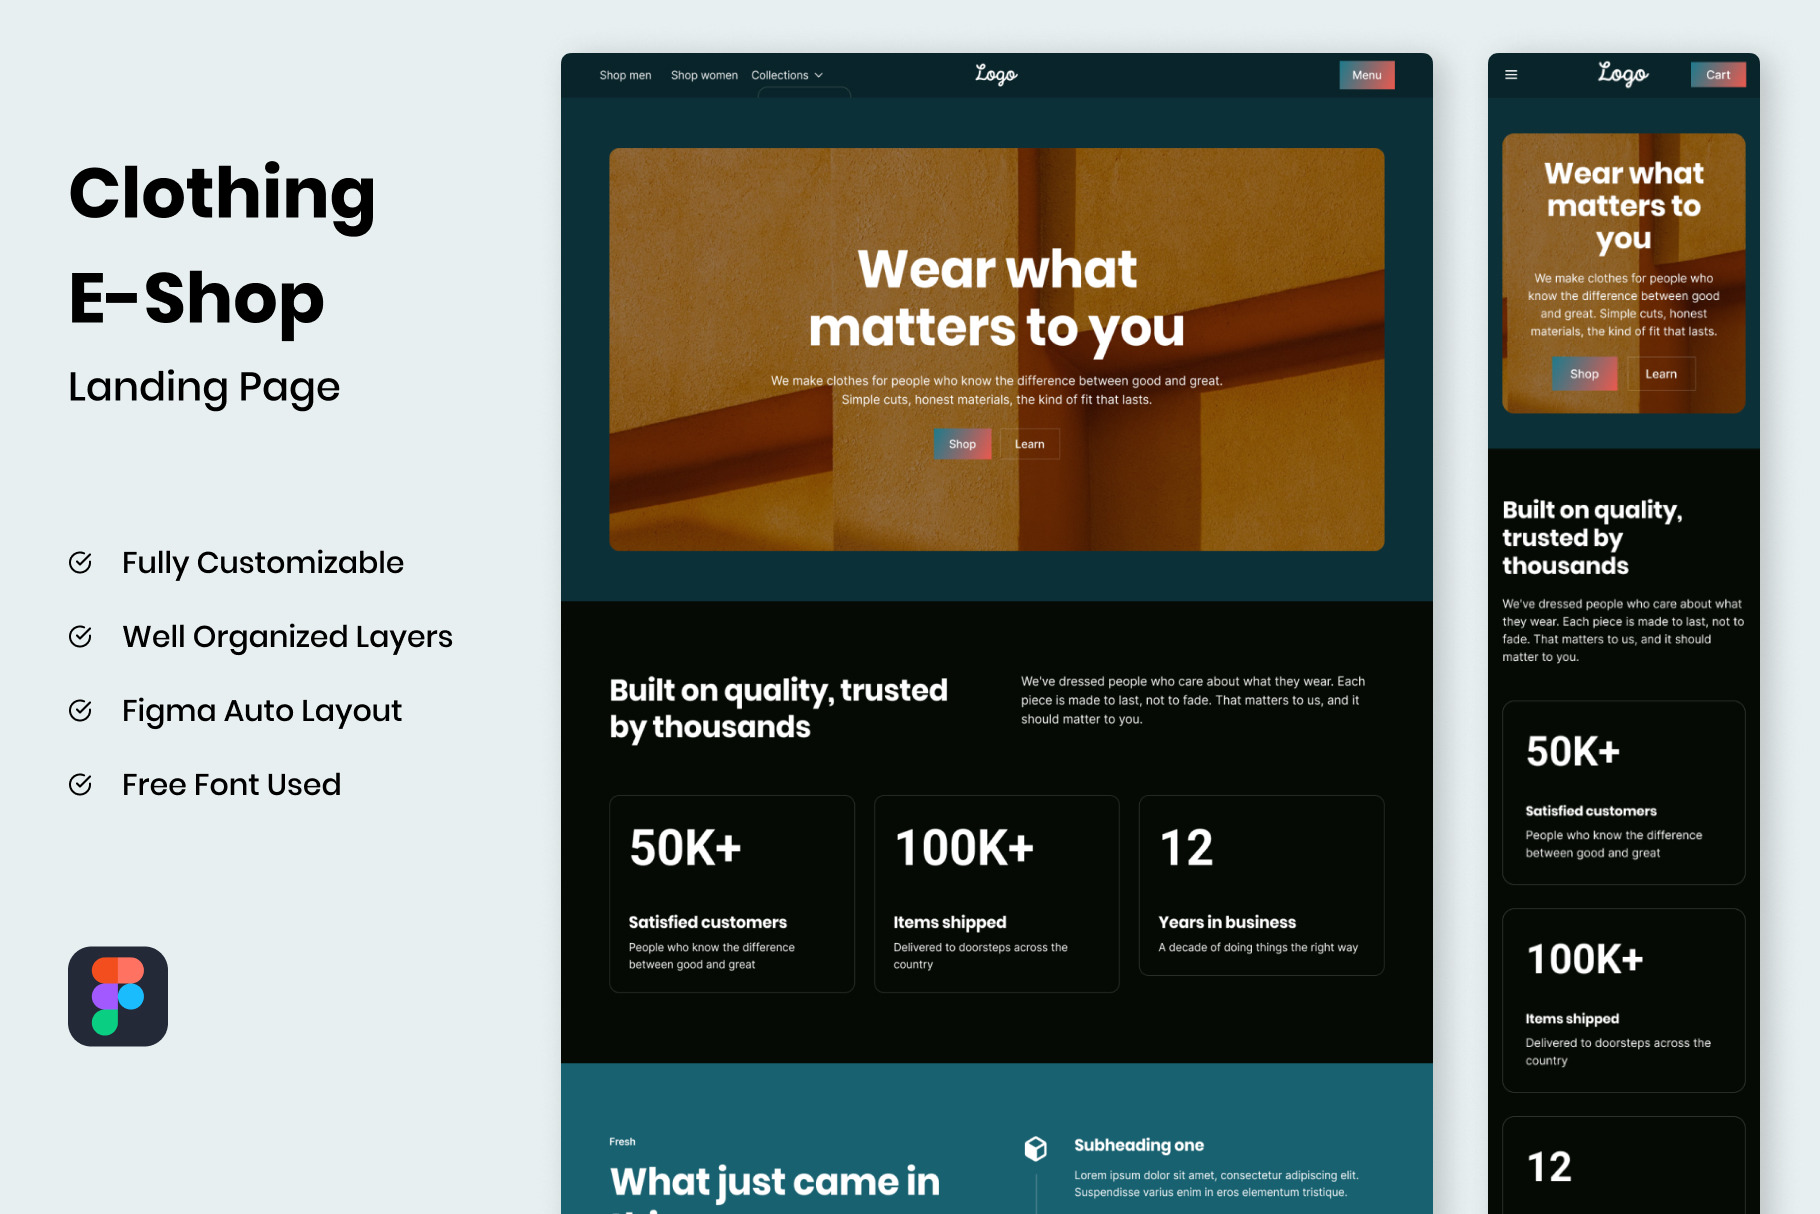Click the check icon beside Free Font Used
This screenshot has height=1214, width=1820.
tap(81, 785)
